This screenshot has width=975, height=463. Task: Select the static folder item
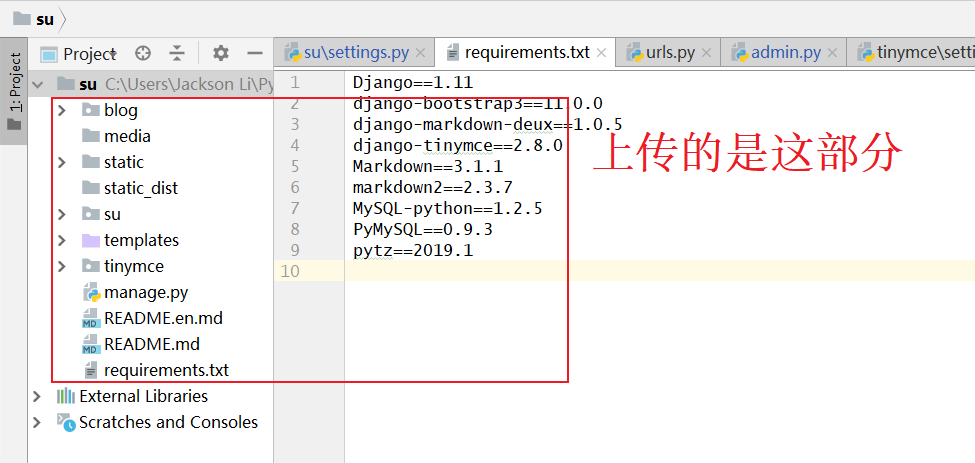(x=124, y=162)
